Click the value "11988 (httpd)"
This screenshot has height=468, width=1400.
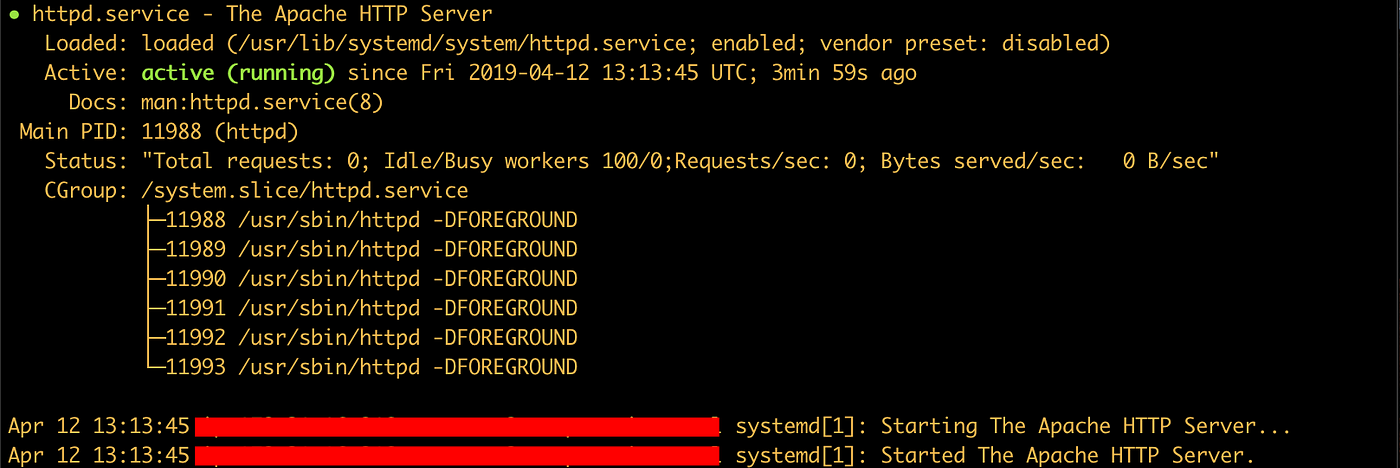tap(220, 132)
